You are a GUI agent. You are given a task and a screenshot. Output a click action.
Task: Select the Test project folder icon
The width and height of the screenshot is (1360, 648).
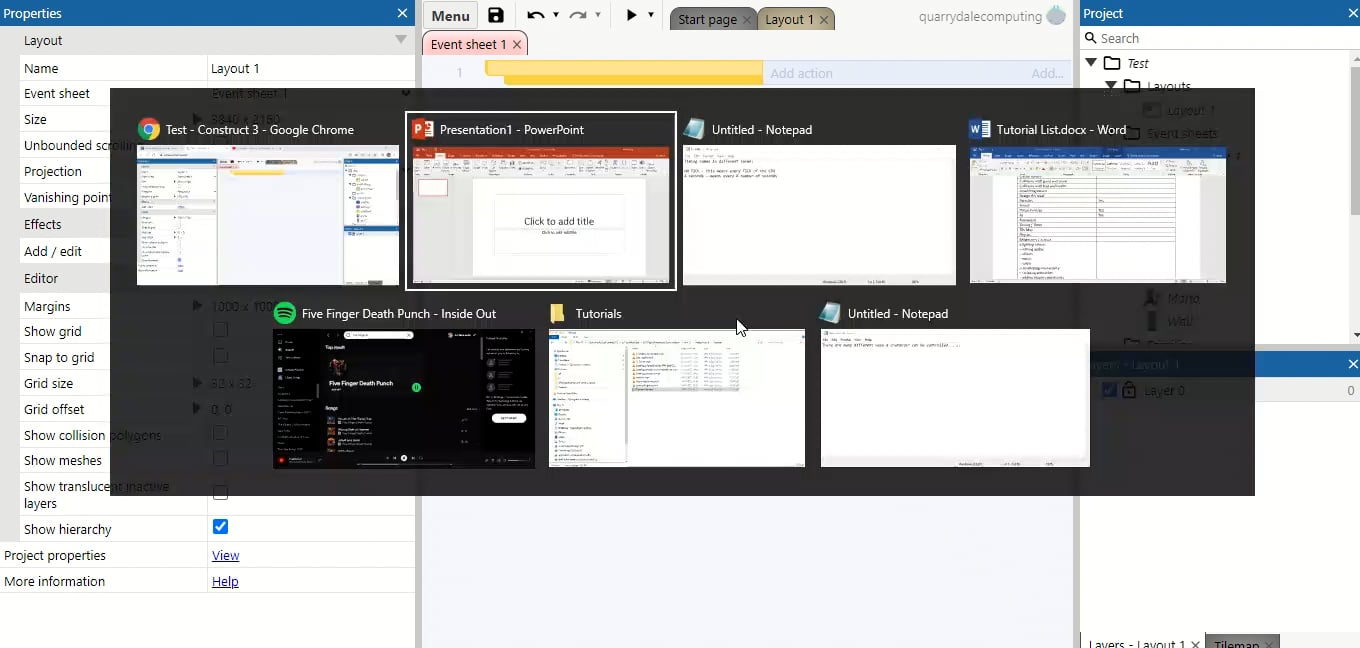click(1112, 63)
